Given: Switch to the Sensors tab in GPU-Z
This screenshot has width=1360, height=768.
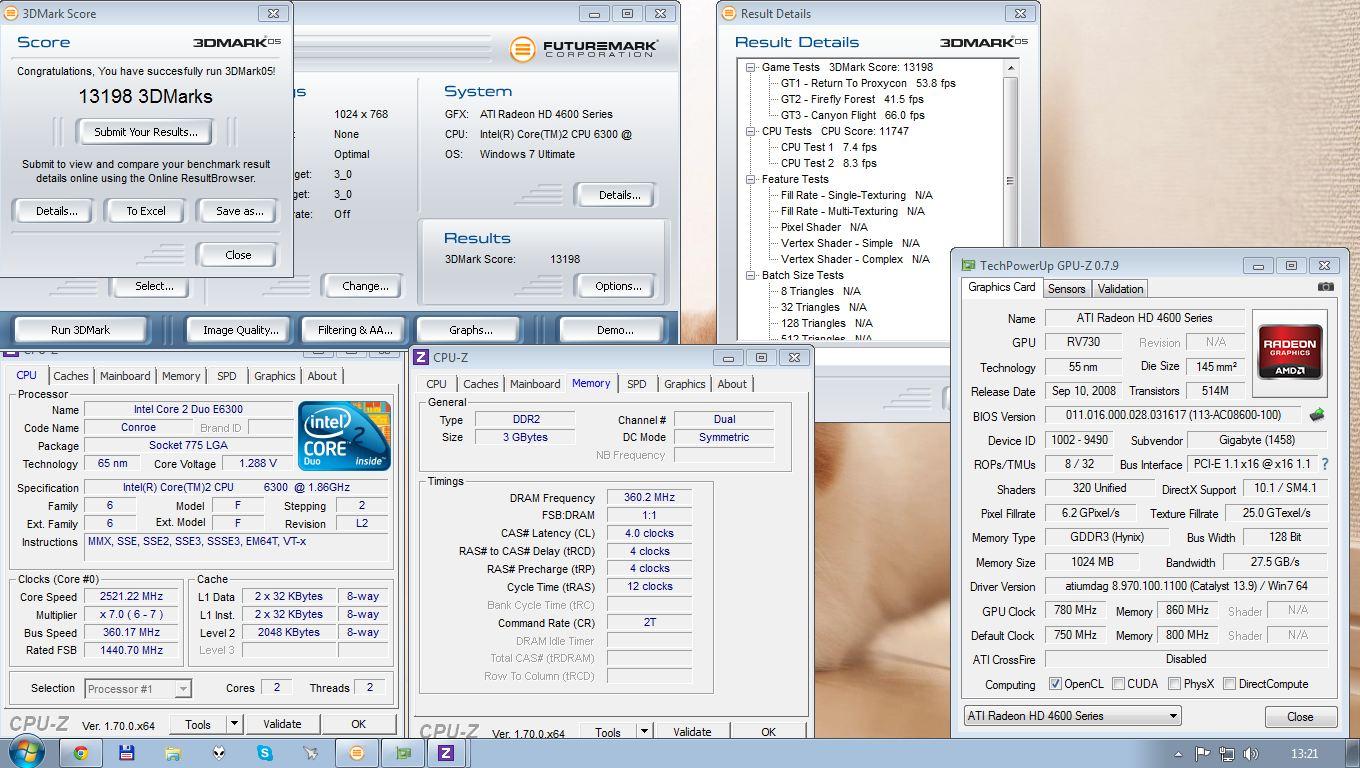Looking at the screenshot, I should (x=1066, y=289).
